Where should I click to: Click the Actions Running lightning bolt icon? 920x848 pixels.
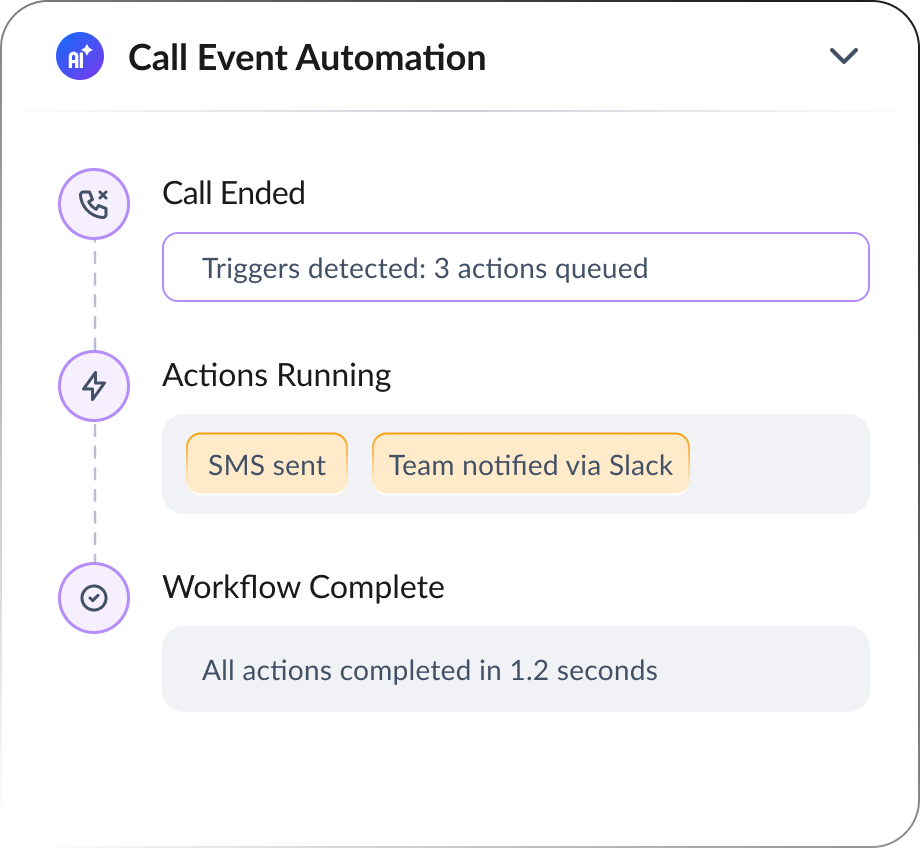(94, 386)
